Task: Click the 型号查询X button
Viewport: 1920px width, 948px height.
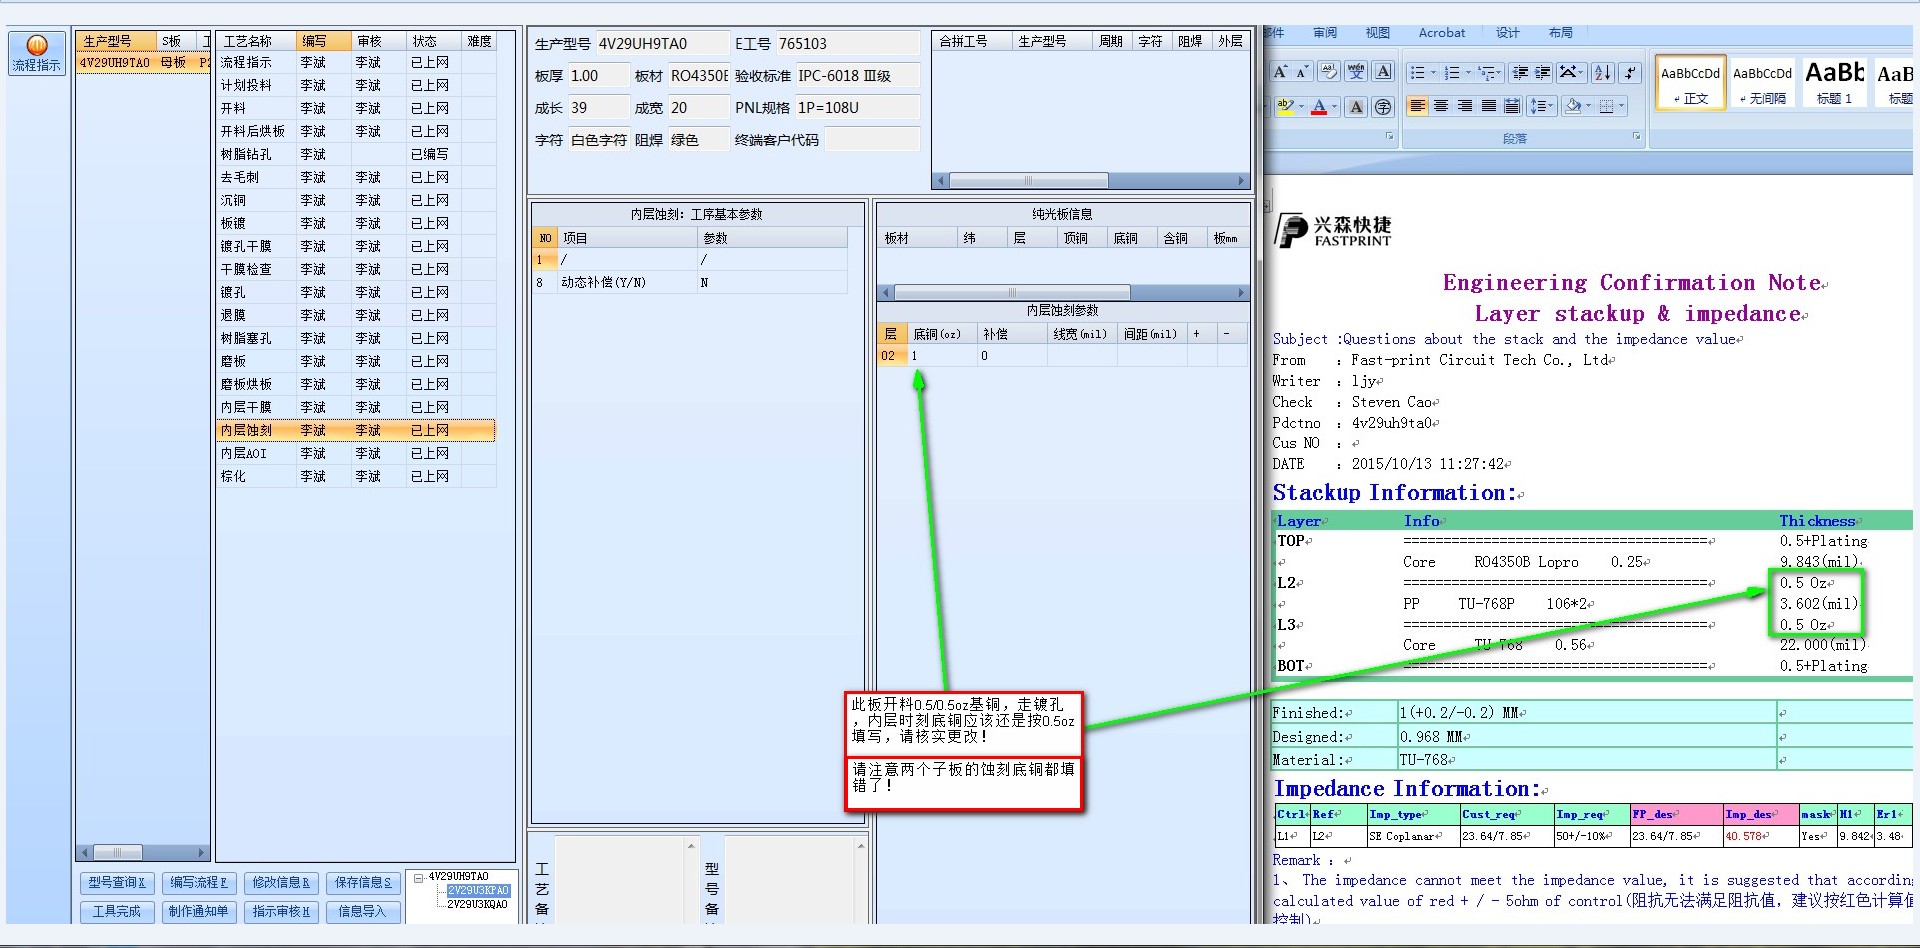Action: (x=117, y=883)
